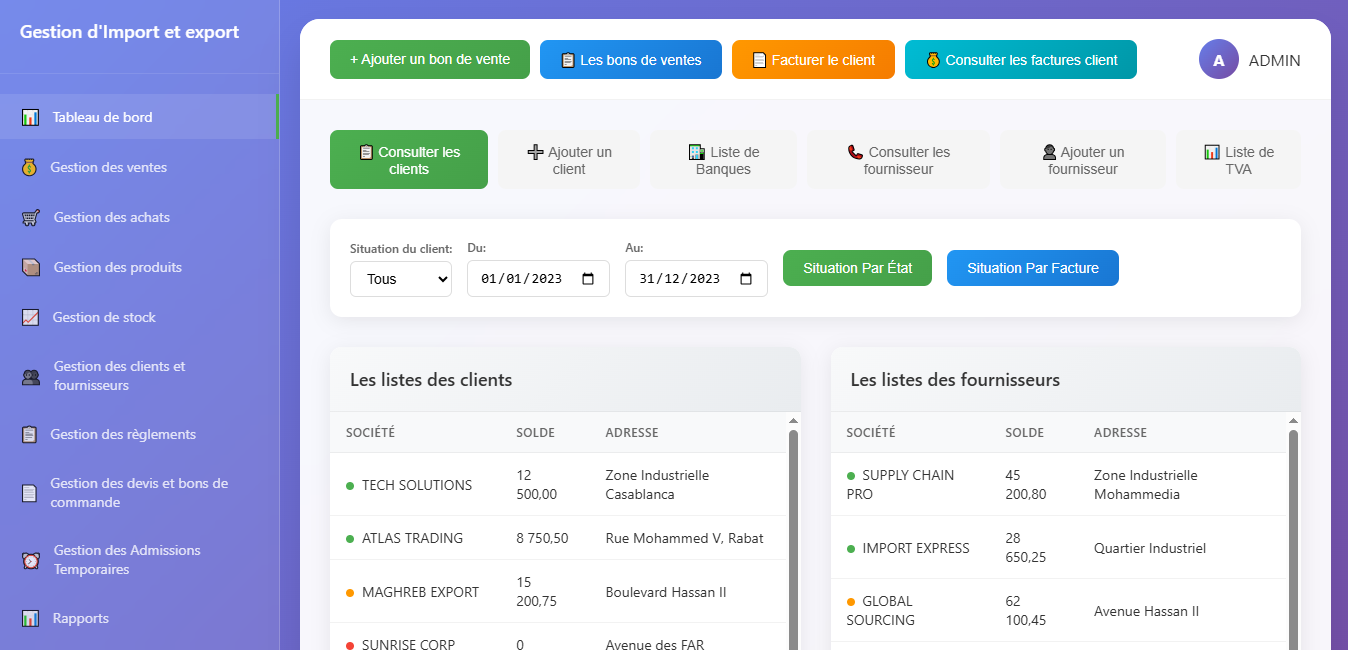1348x650 pixels.
Task: Click the chart icon for Gestion de stock
Action: point(31,318)
